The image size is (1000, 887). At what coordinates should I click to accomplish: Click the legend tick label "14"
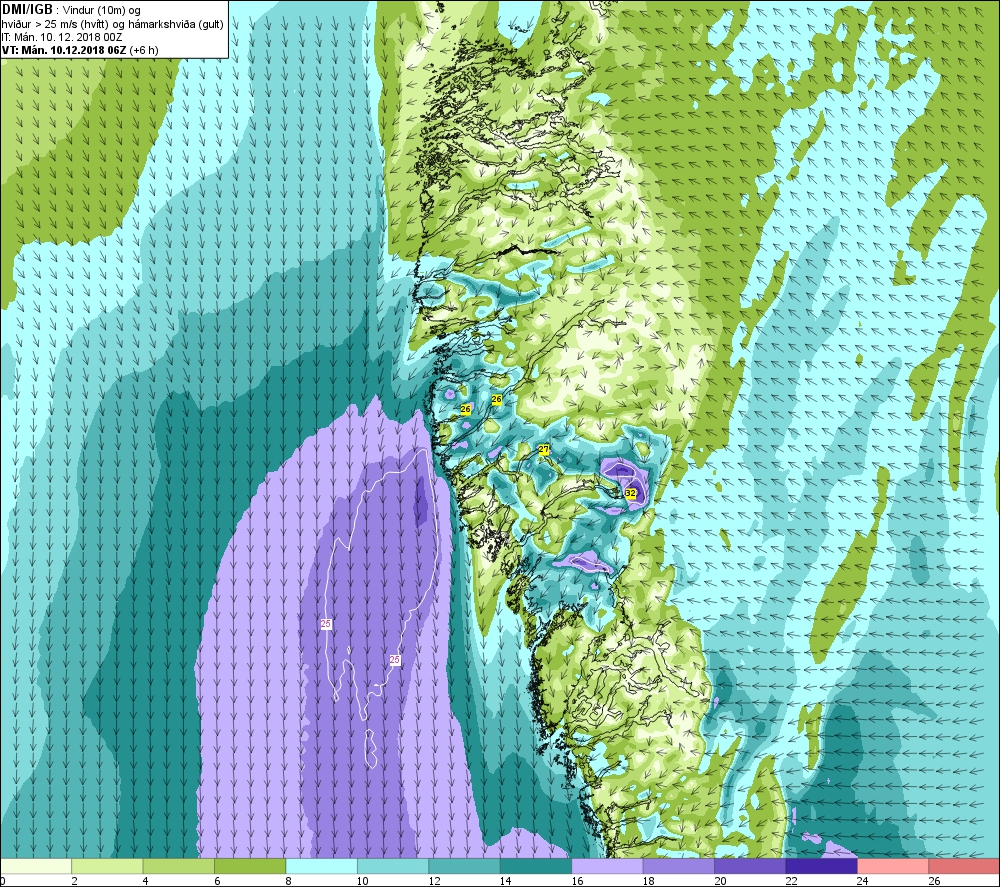coord(505,881)
